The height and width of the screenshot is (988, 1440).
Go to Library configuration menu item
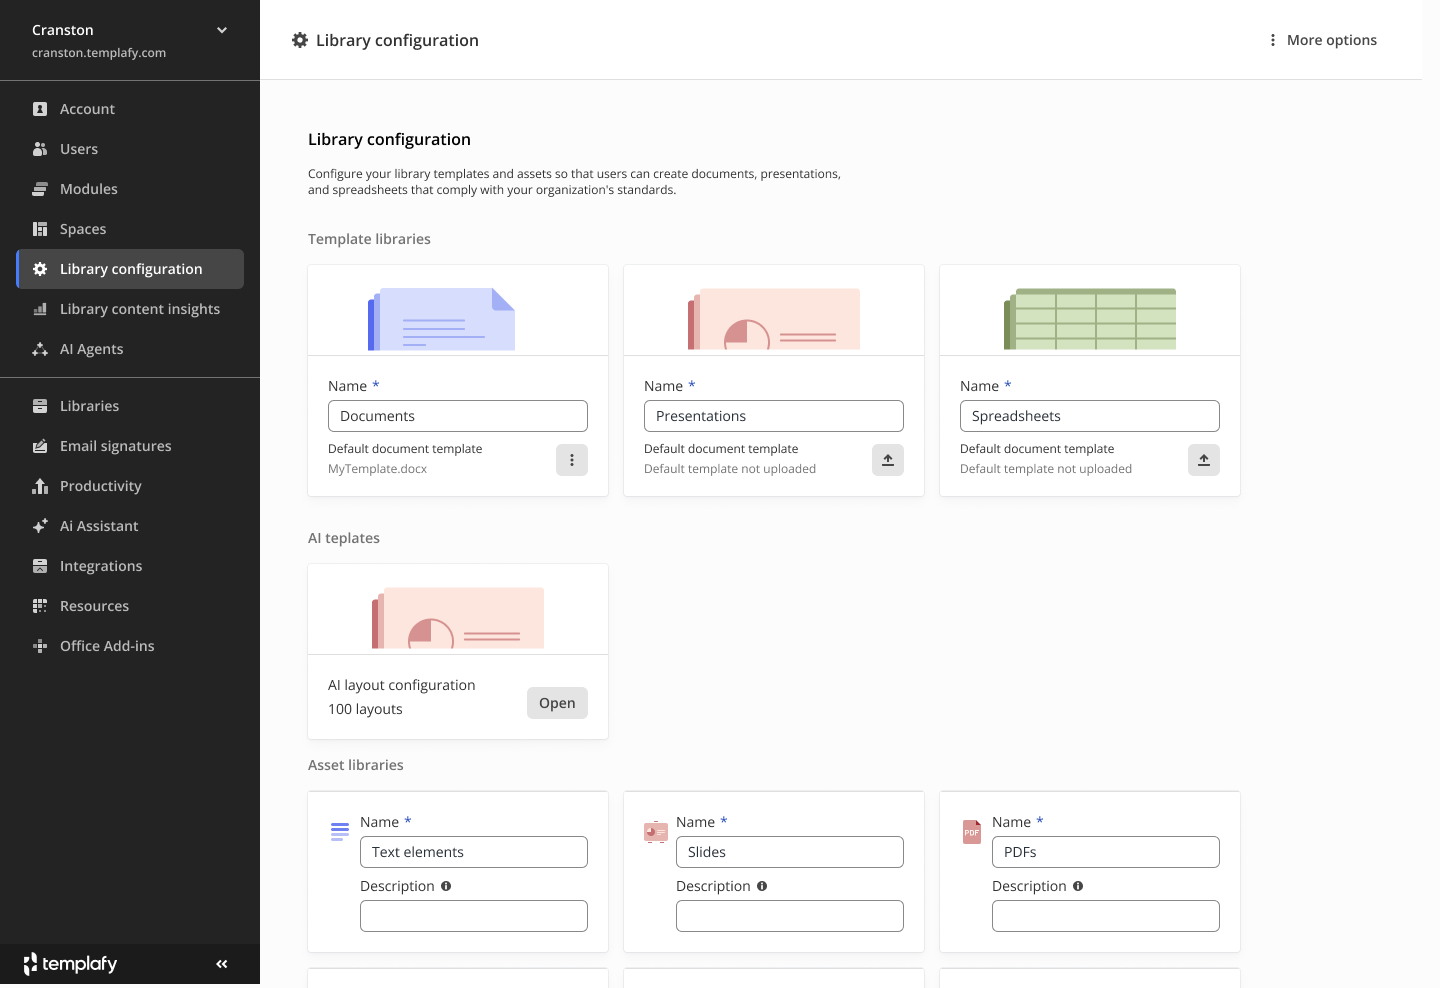pos(130,269)
